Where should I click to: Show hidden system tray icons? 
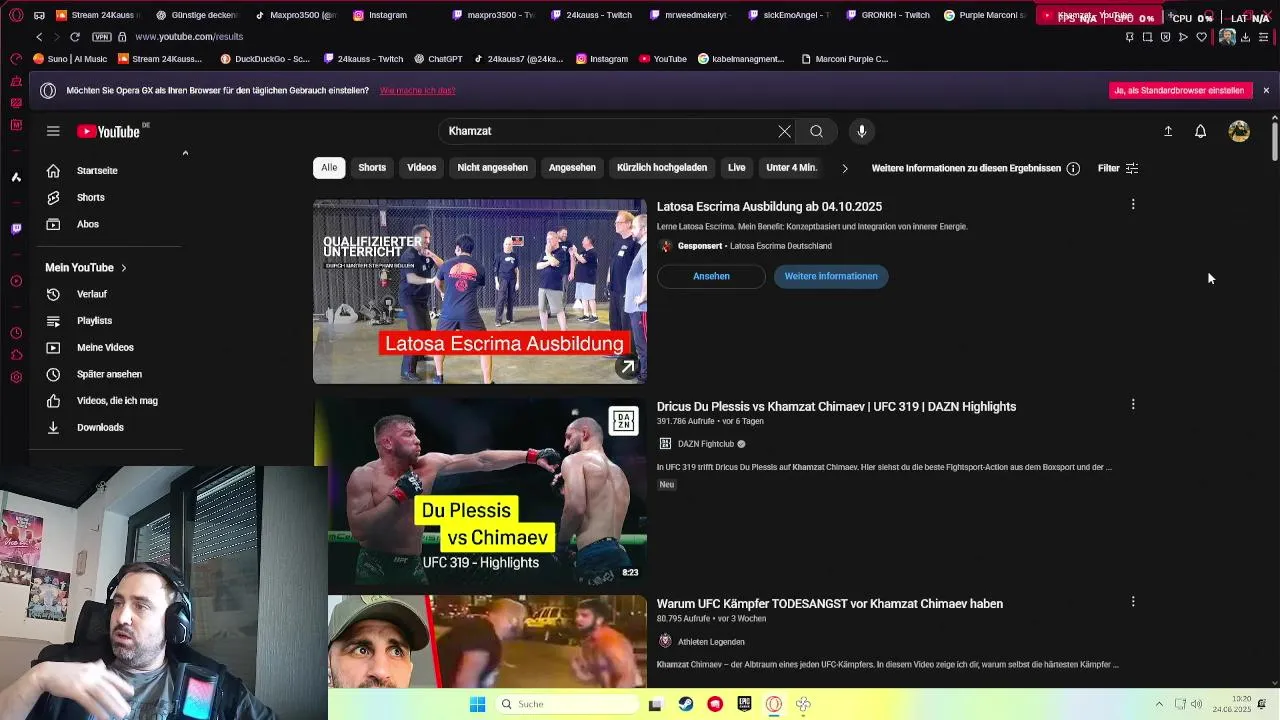tap(1159, 704)
